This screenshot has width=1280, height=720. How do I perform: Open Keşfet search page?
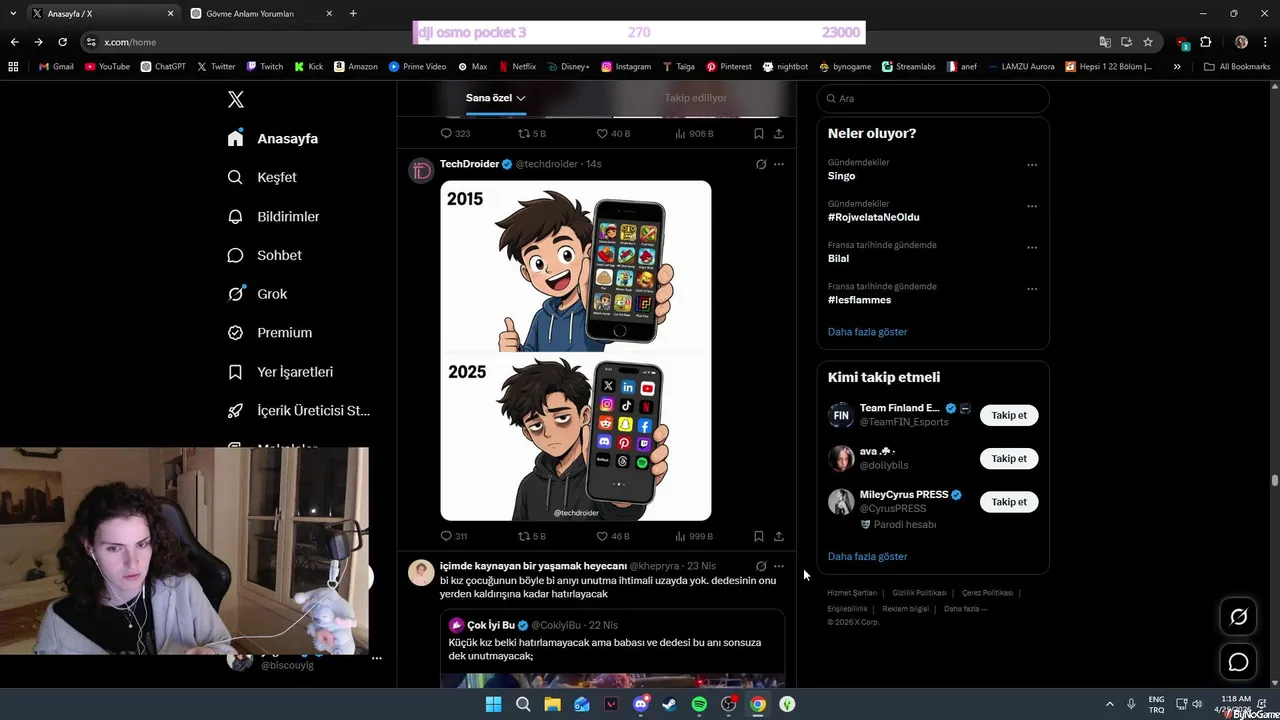(x=262, y=177)
